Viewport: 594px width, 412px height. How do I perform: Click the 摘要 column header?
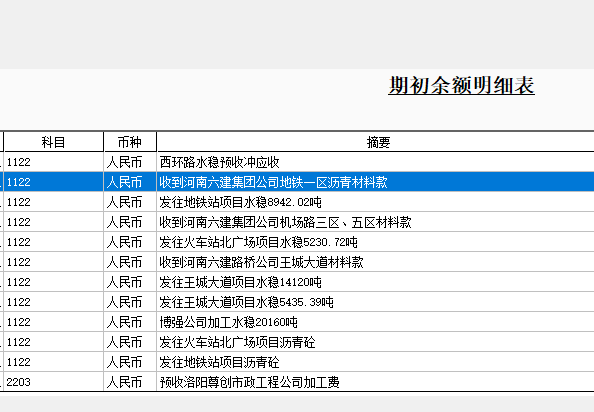tap(375, 142)
